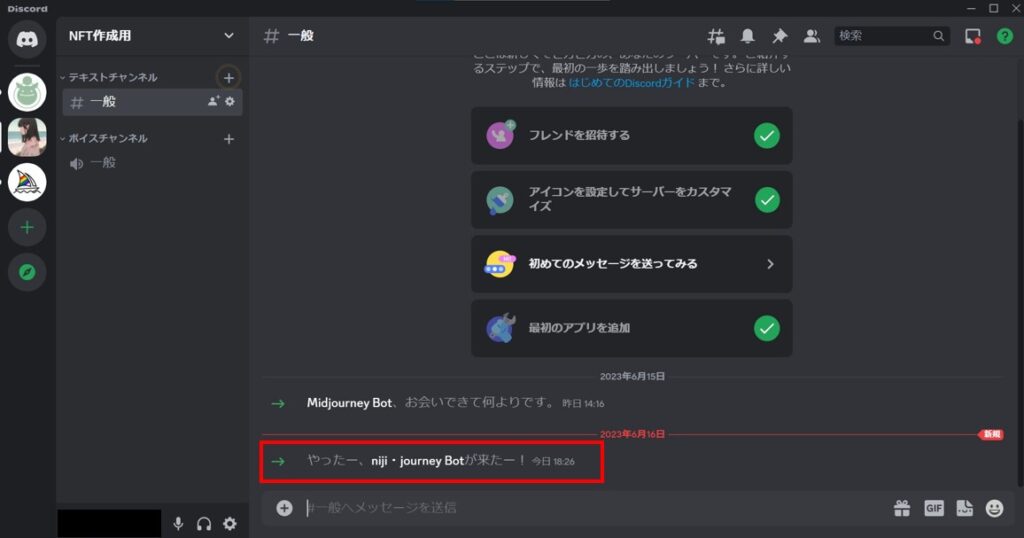Open edit channel gear on 一般 channel
The height and width of the screenshot is (538, 1024).
coord(230,101)
